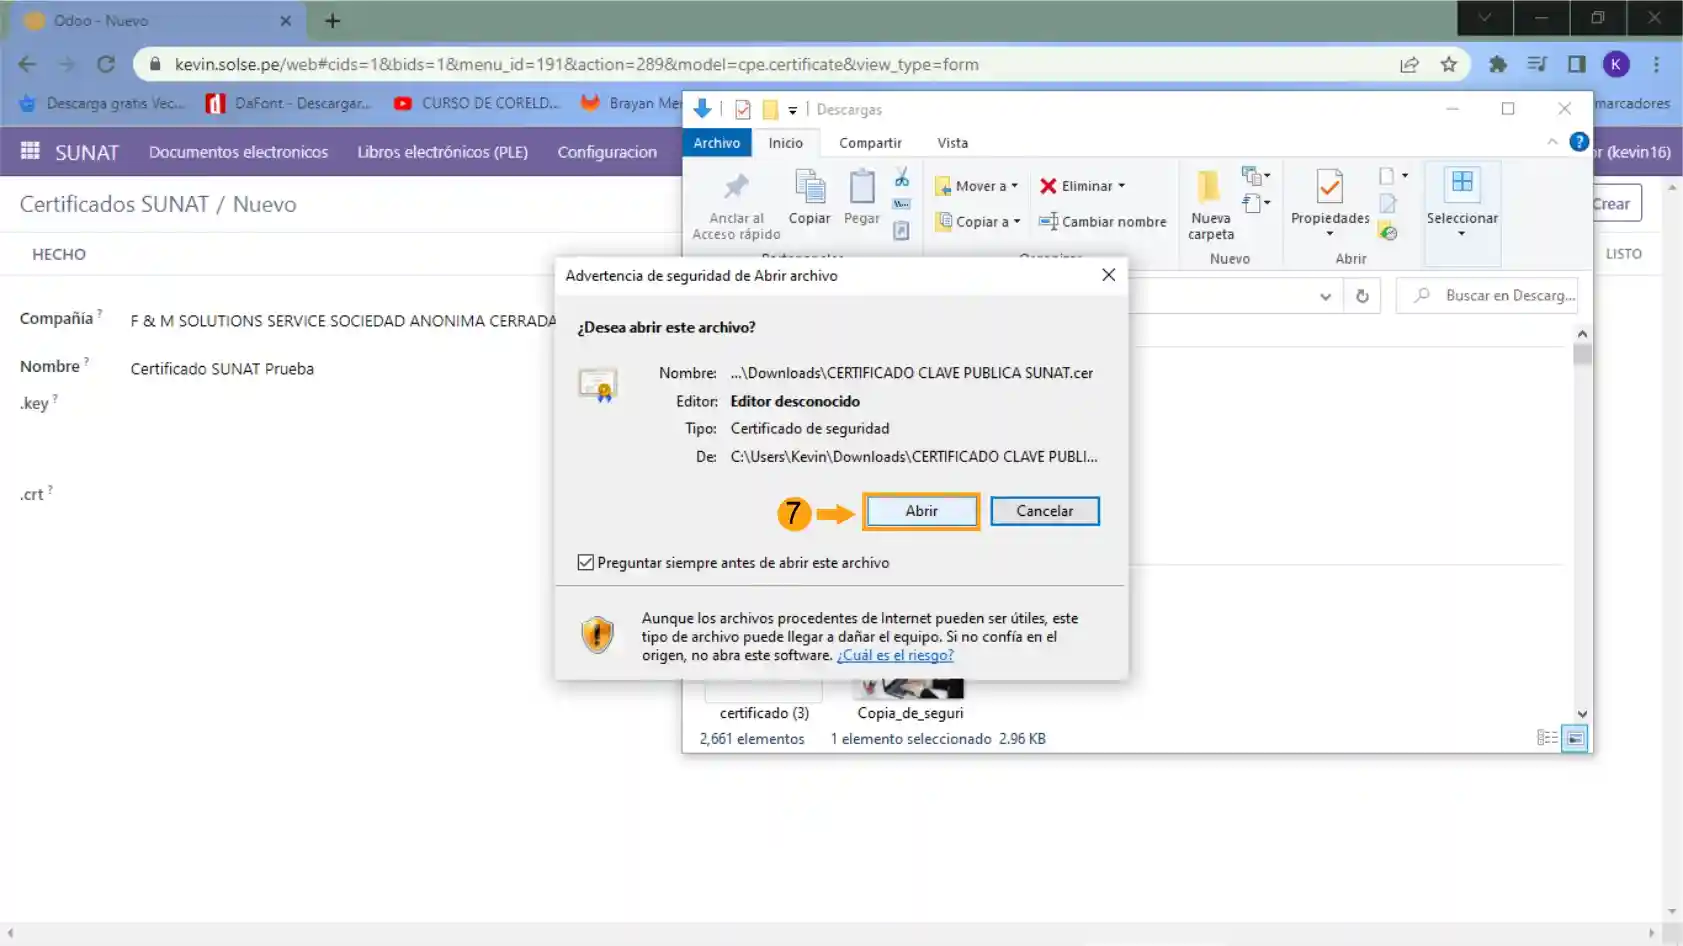This screenshot has height=946, width=1683.
Task: Open the 'Mover a' dropdown
Action: (977, 186)
